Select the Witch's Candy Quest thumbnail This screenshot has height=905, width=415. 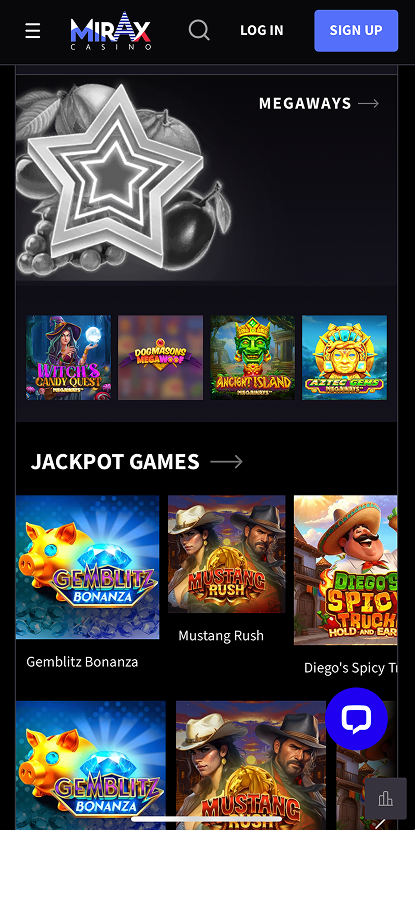pyautogui.click(x=69, y=357)
